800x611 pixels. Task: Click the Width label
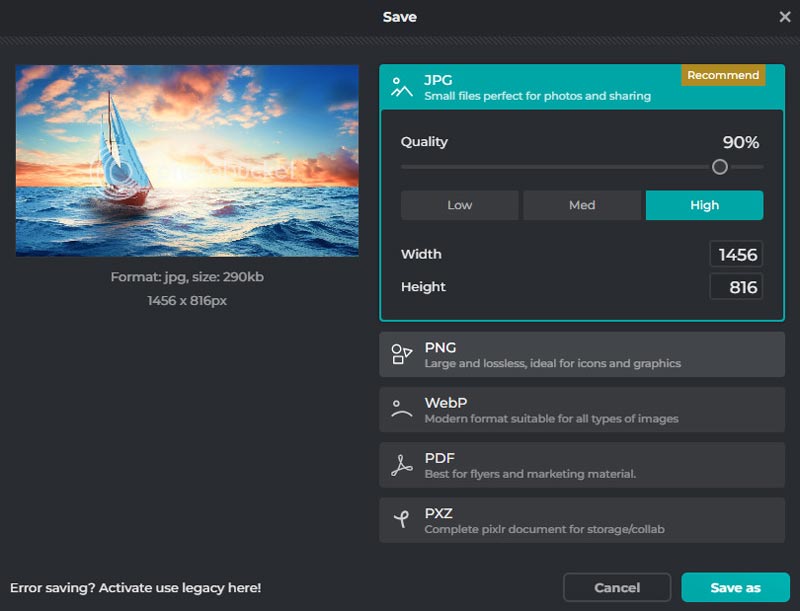(x=421, y=254)
